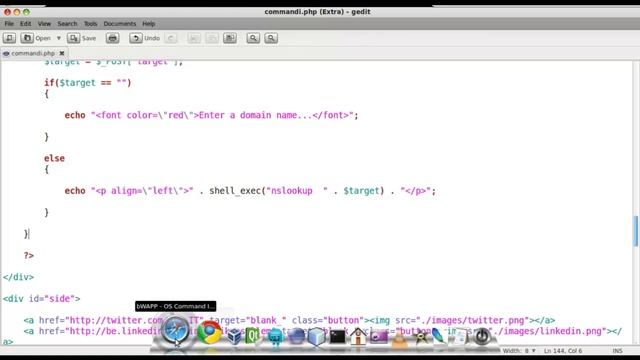640x360 pixels.
Task: Click the Cut toolbar icon
Action: tap(194, 38)
